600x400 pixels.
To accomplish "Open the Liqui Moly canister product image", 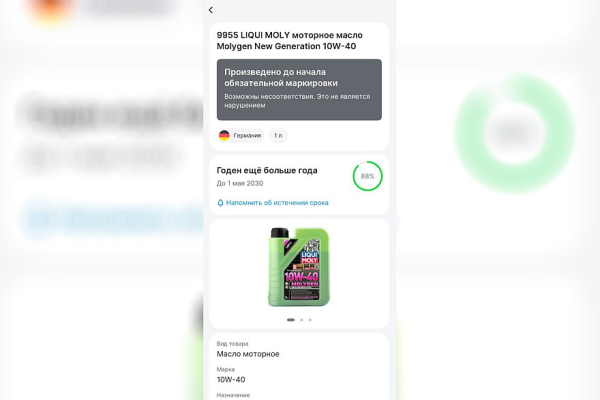I will point(299,267).
